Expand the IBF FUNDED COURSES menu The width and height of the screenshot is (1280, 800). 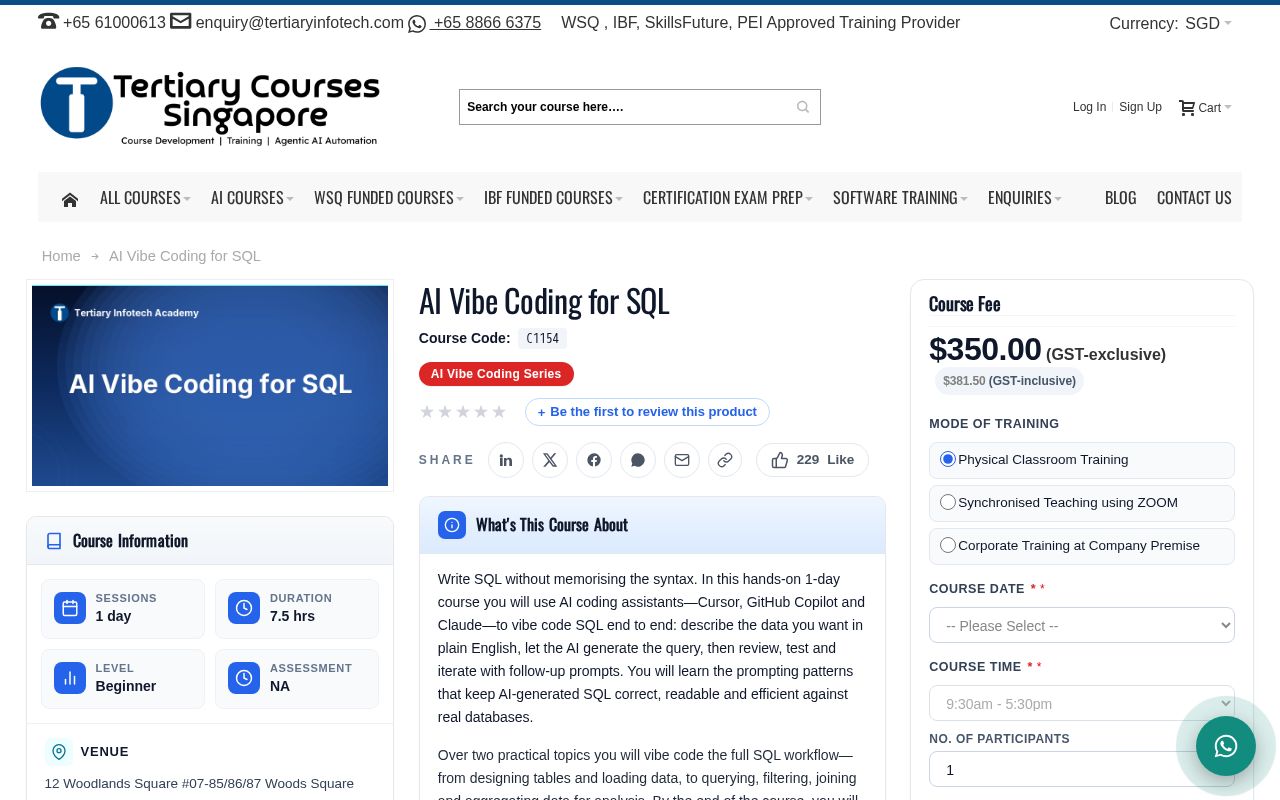pos(553,198)
